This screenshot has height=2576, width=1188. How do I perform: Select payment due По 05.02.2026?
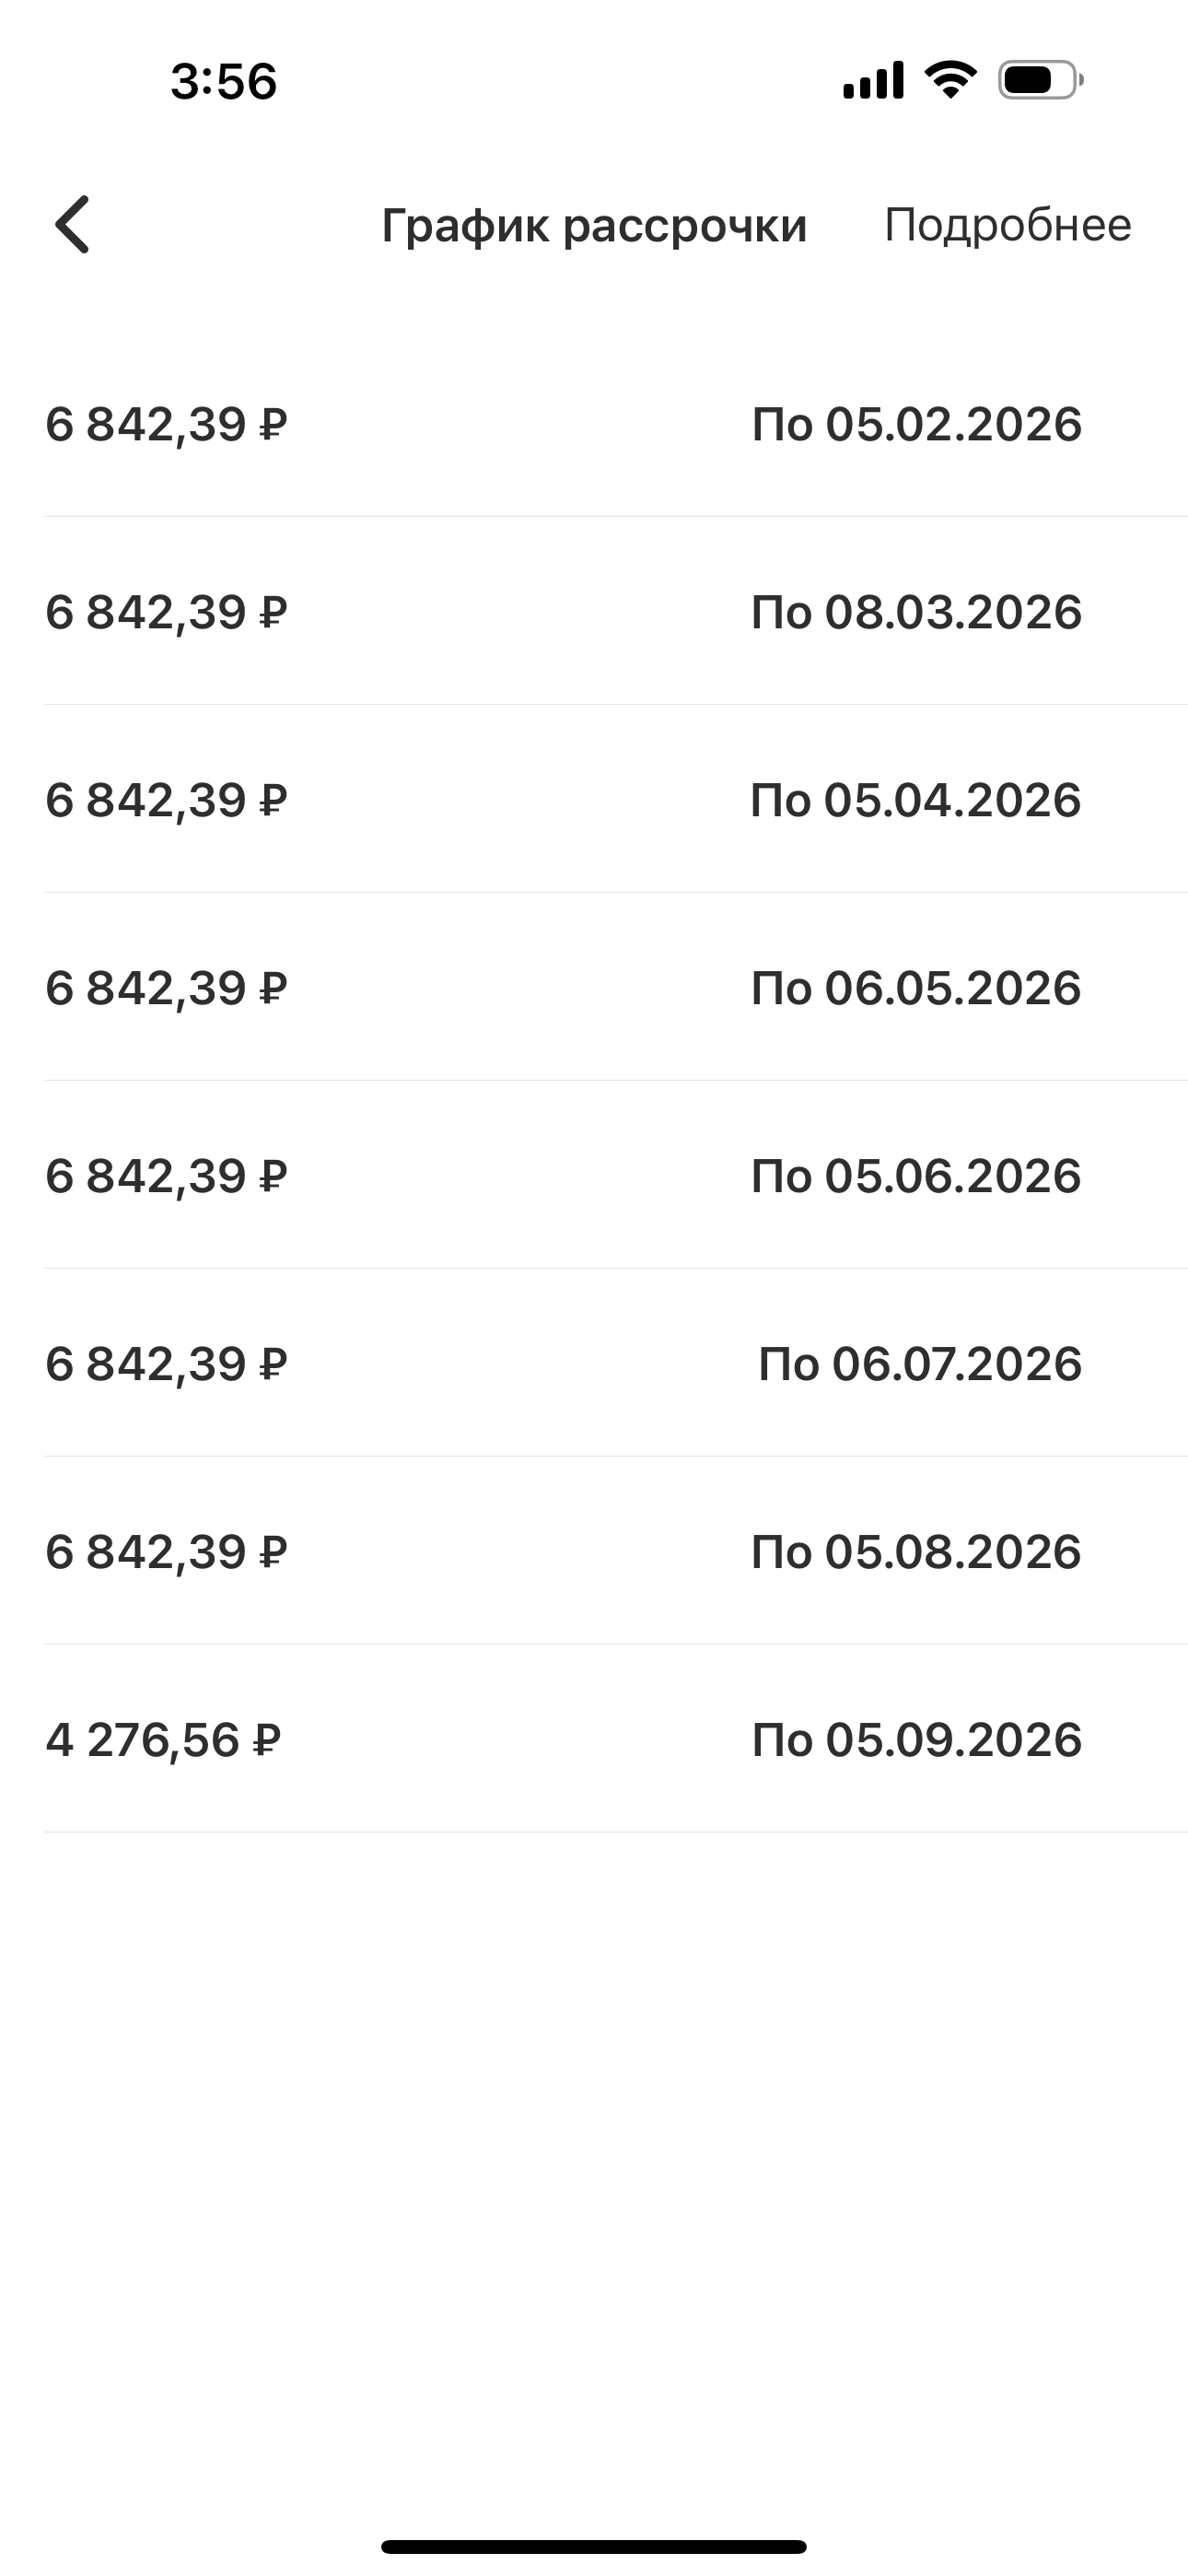(x=916, y=424)
